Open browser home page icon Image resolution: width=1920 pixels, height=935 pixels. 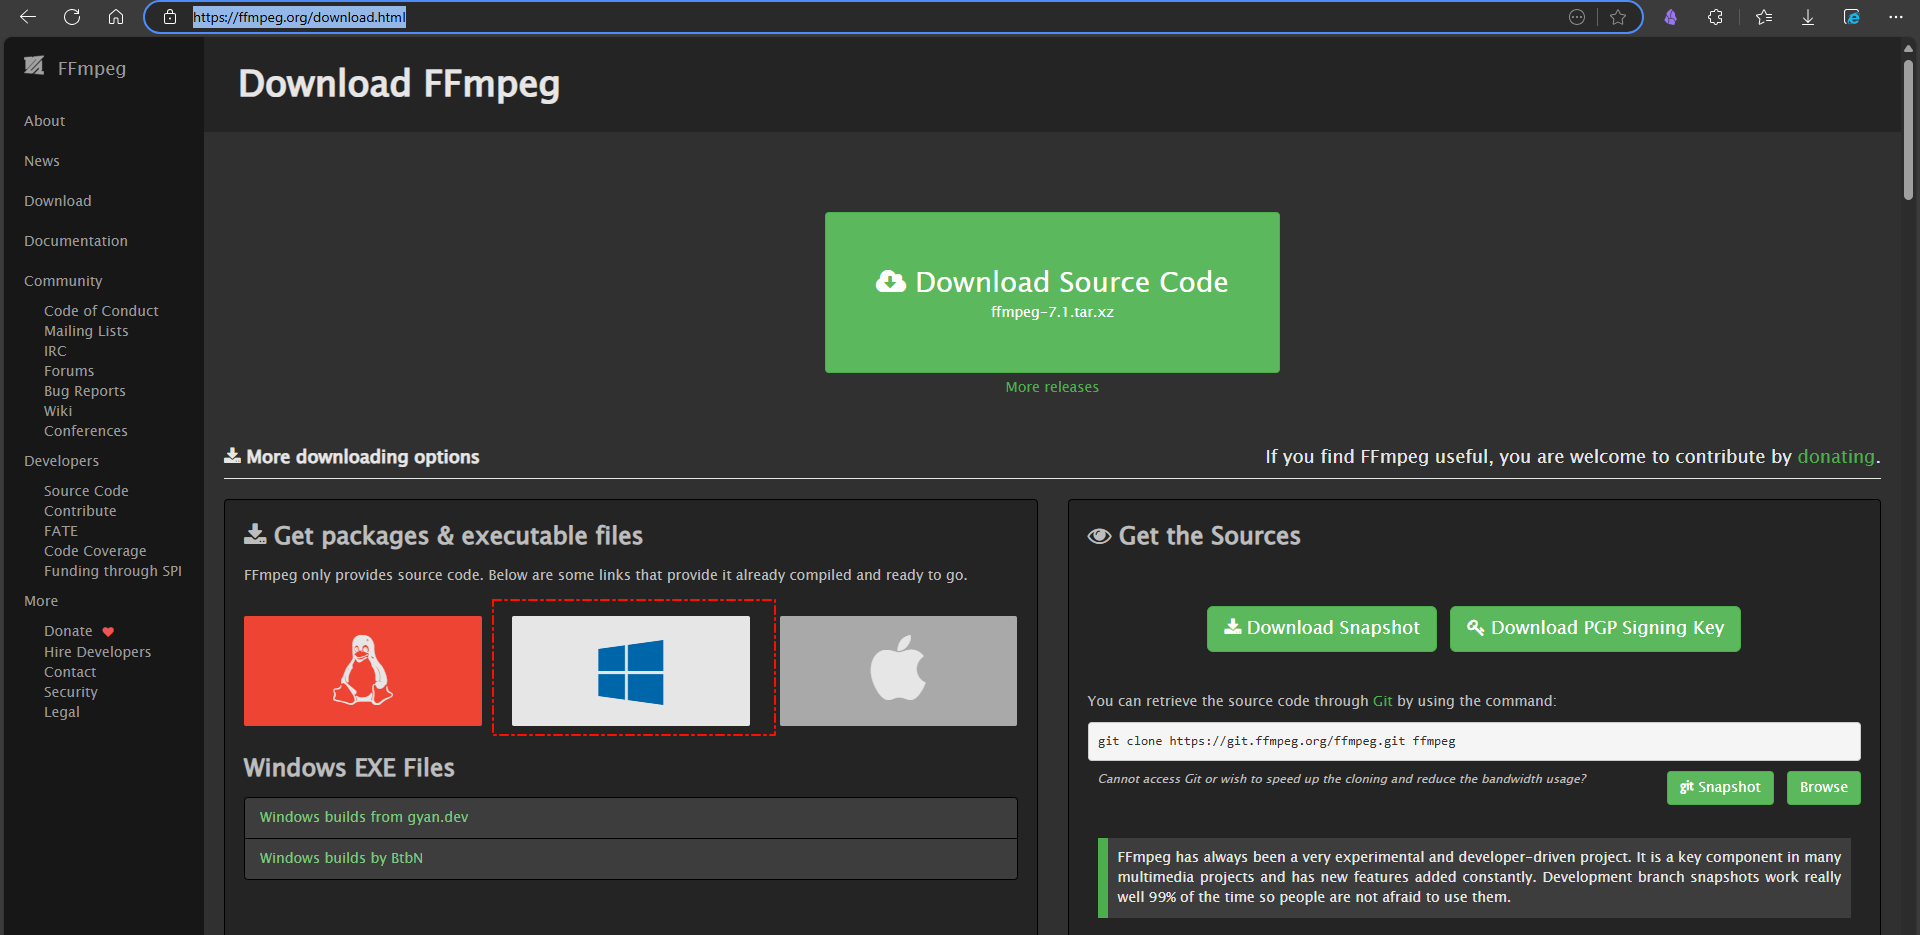[116, 17]
